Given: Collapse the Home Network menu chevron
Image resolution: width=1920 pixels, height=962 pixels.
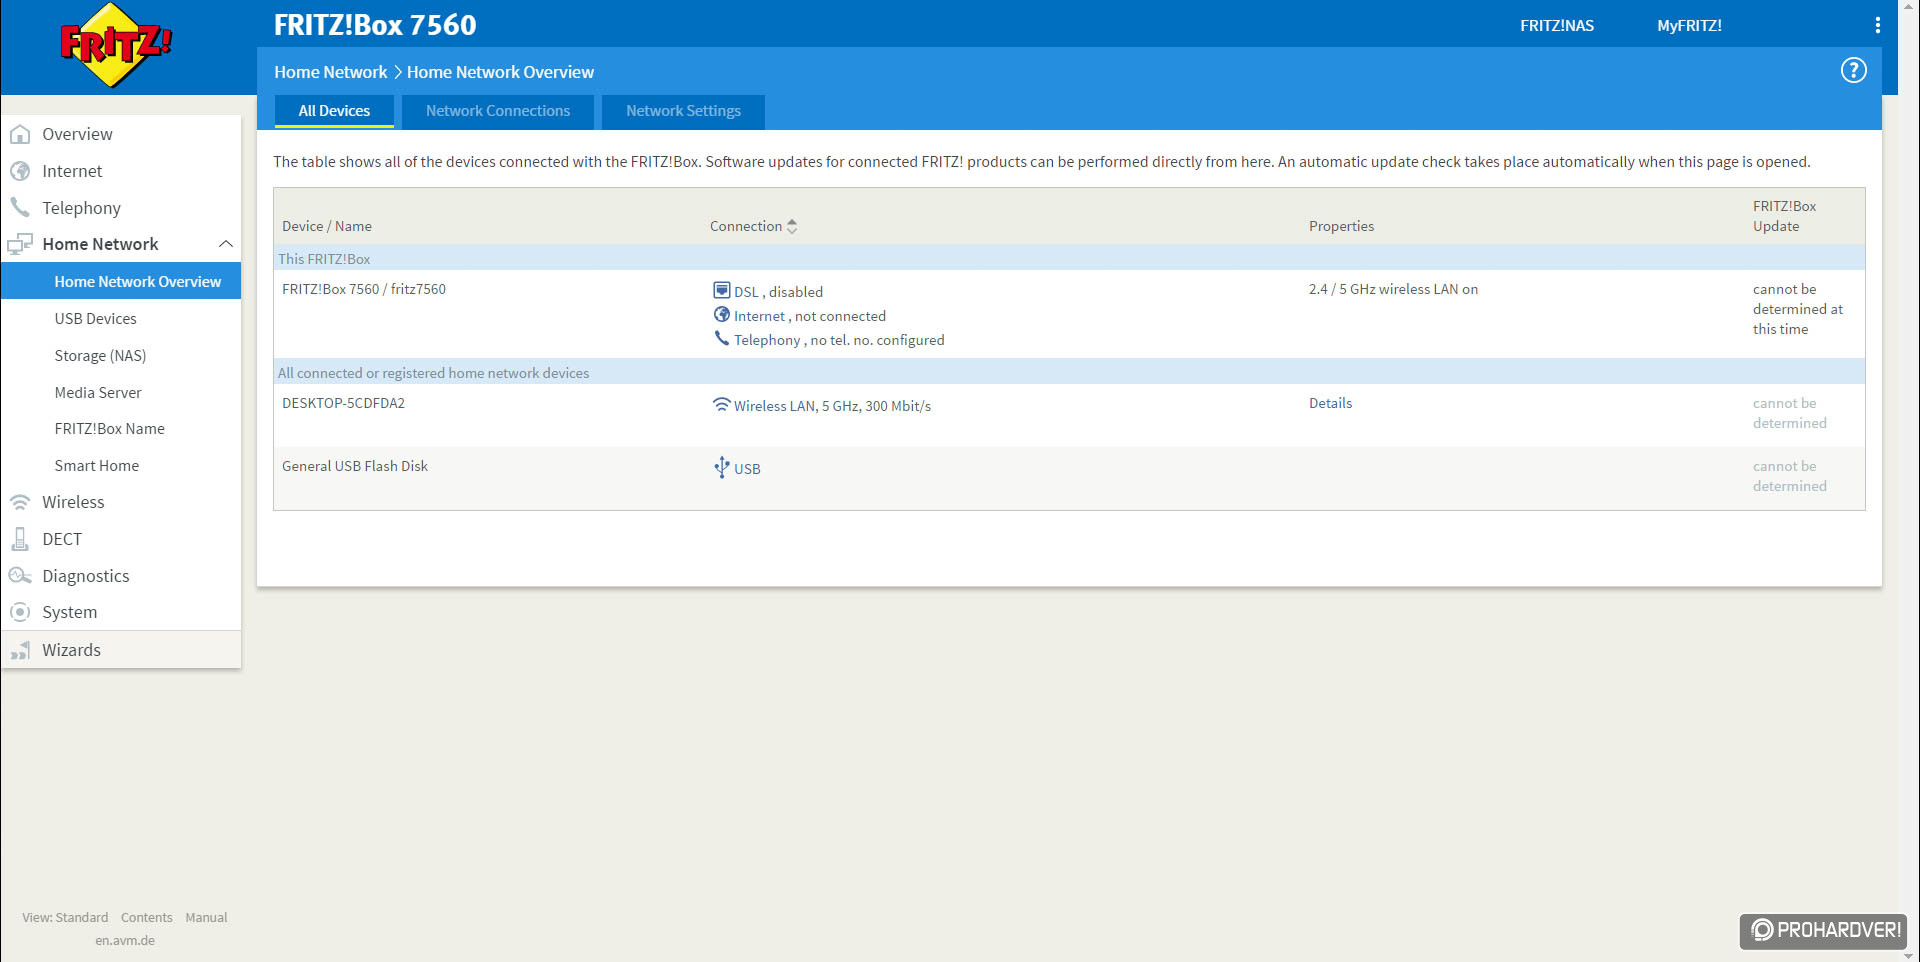Looking at the screenshot, I should pos(226,244).
